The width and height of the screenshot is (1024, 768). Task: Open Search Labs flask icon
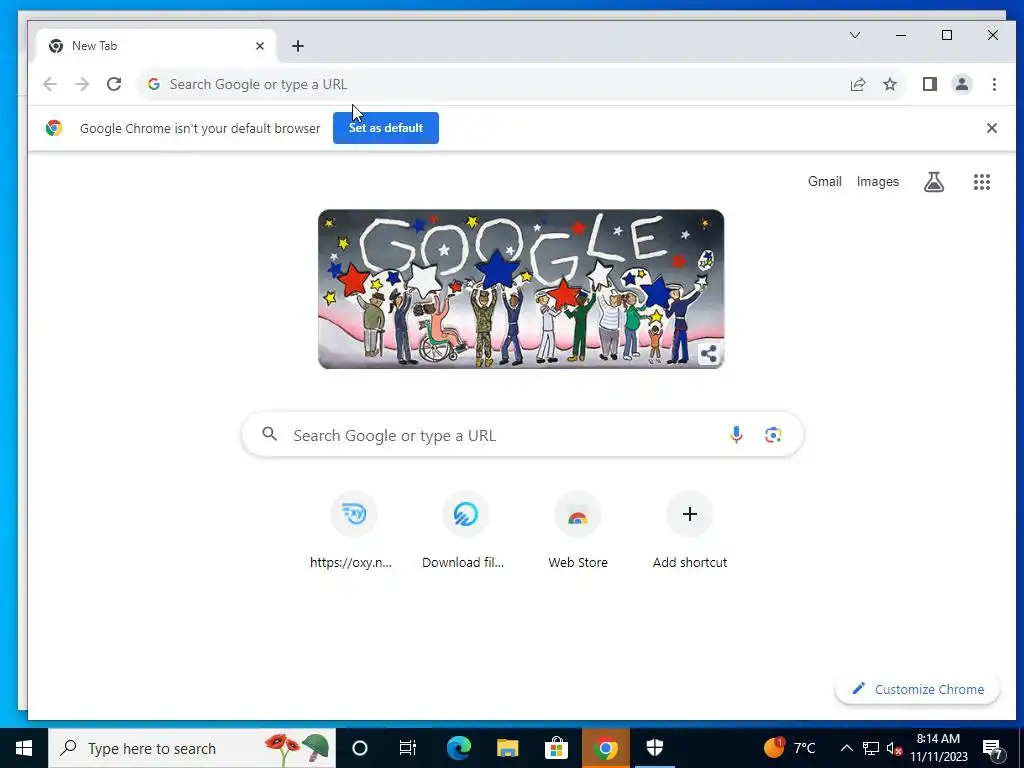934,182
